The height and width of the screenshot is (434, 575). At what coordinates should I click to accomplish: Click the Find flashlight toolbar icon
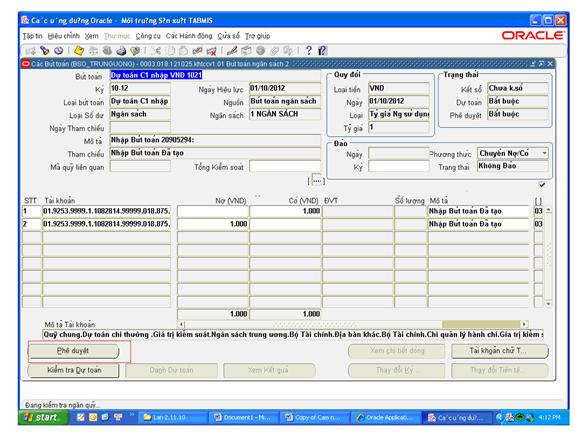coord(45,51)
